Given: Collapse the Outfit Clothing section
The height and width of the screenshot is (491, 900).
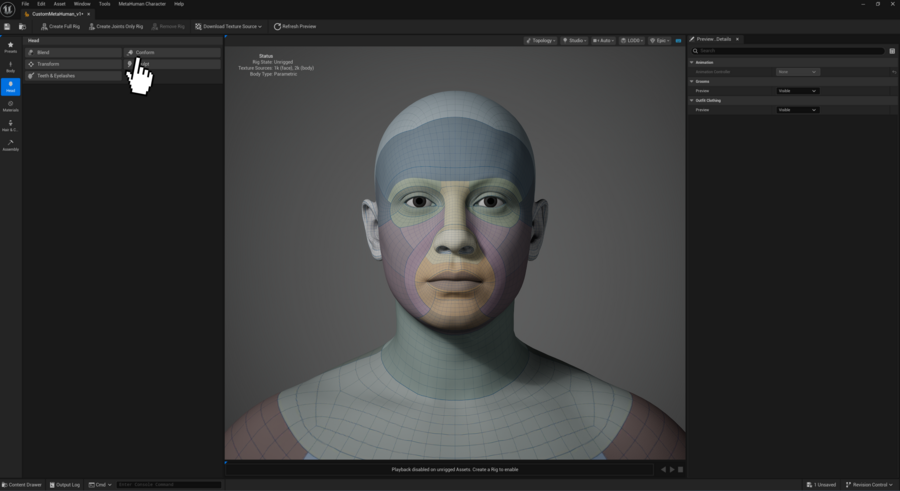Looking at the screenshot, I should coord(692,100).
